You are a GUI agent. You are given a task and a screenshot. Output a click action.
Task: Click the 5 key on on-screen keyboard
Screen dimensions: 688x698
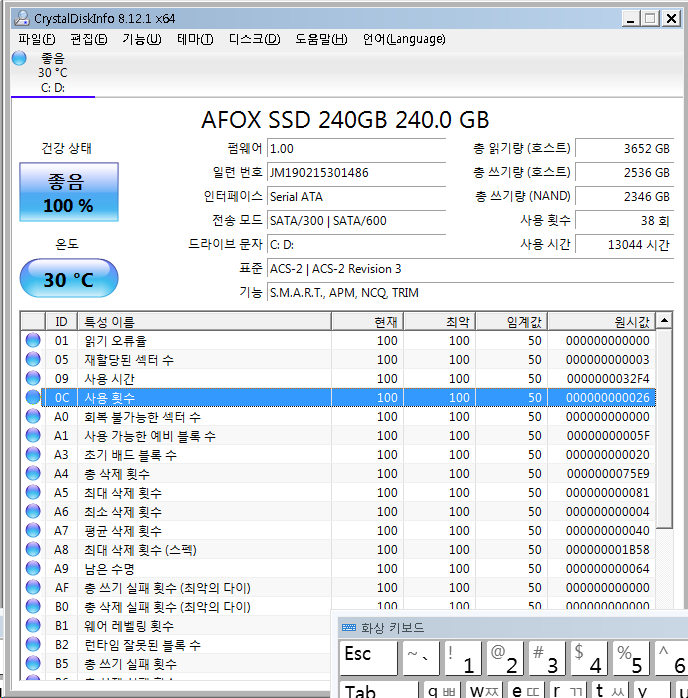(631, 658)
